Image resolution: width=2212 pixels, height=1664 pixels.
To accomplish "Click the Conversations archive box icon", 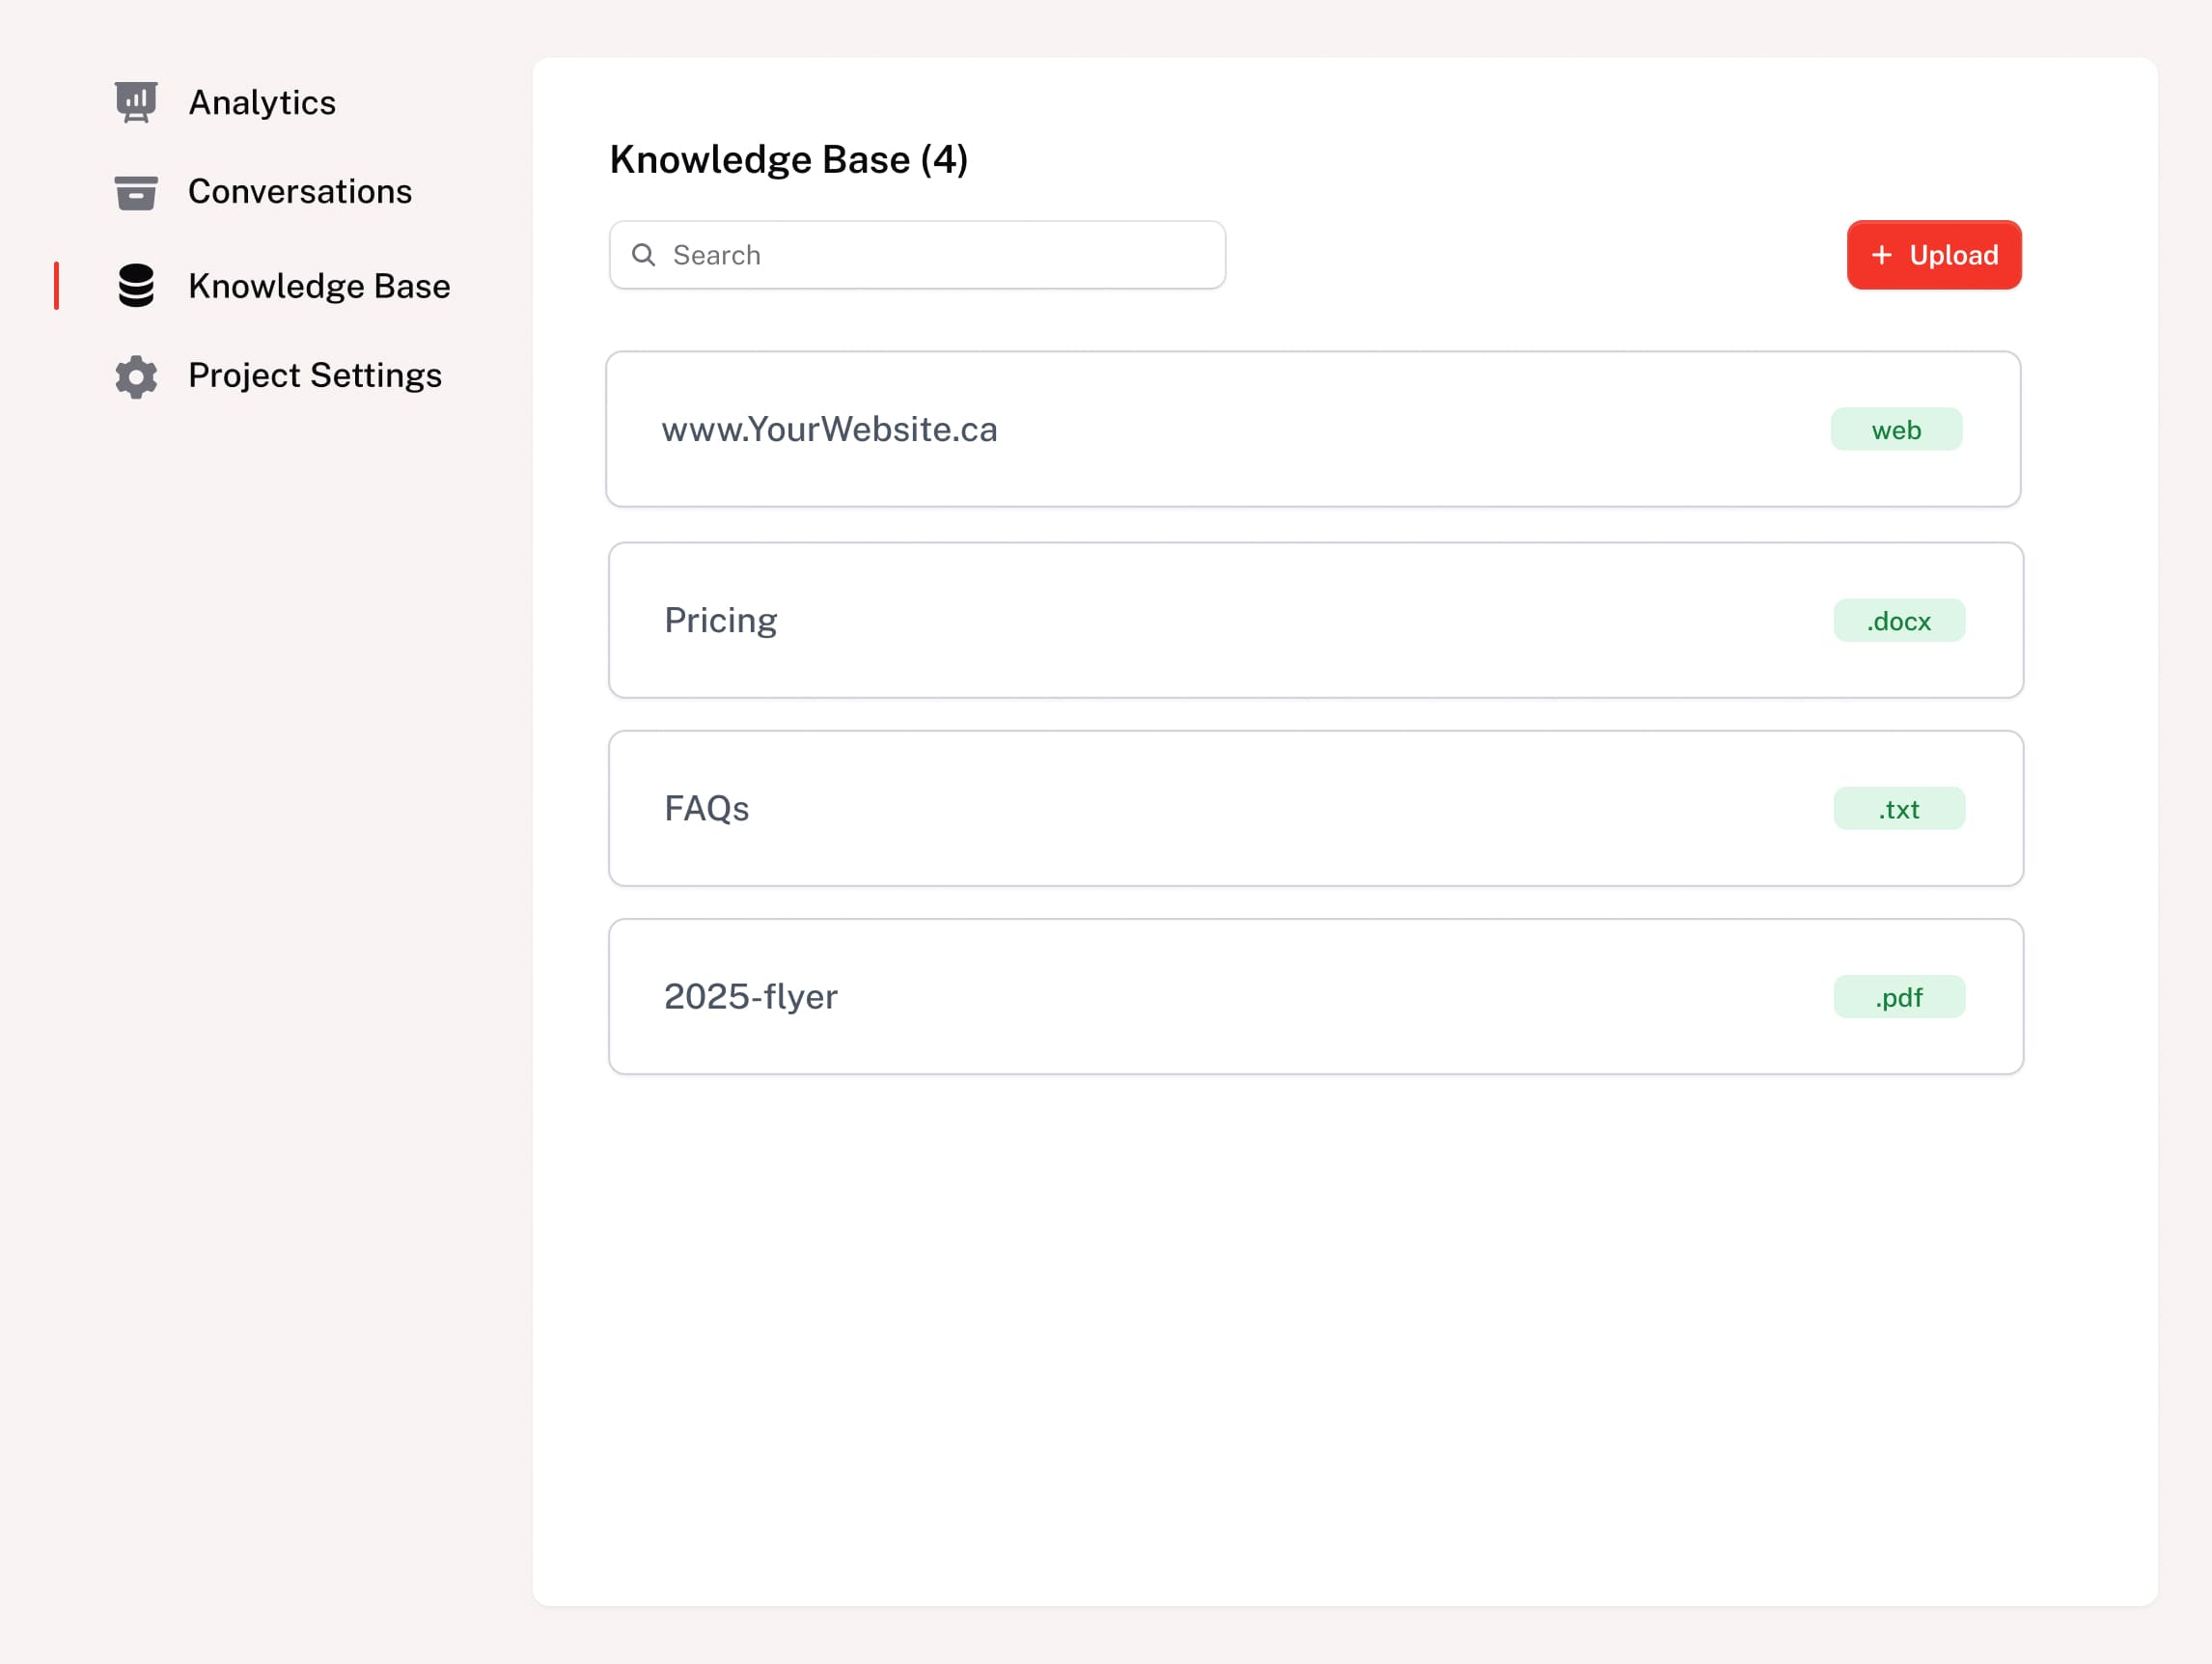I will pos(136,192).
